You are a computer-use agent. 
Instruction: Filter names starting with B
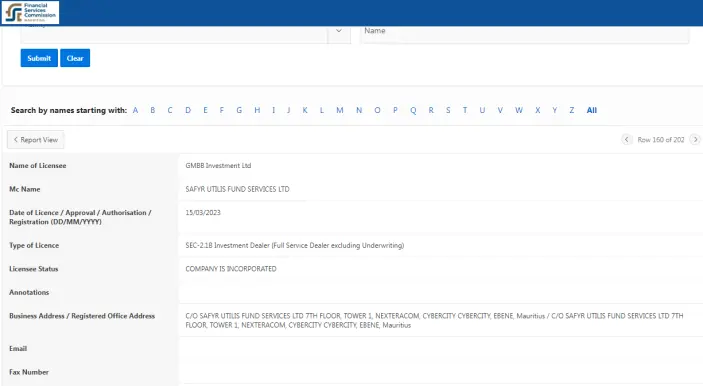[152, 110]
